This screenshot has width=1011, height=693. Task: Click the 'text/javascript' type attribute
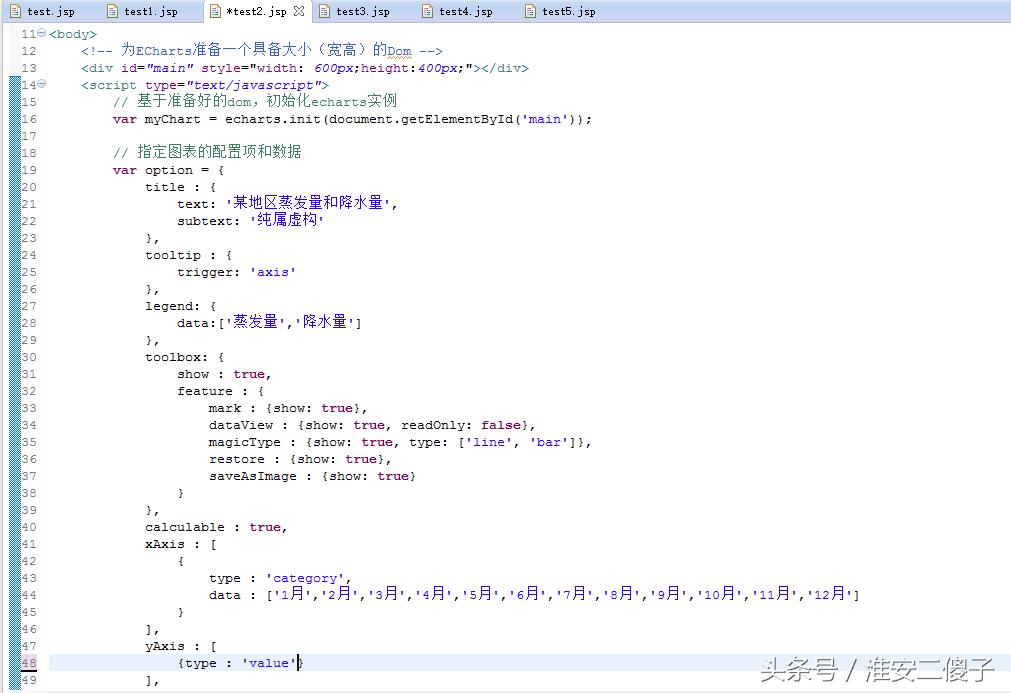[233, 85]
